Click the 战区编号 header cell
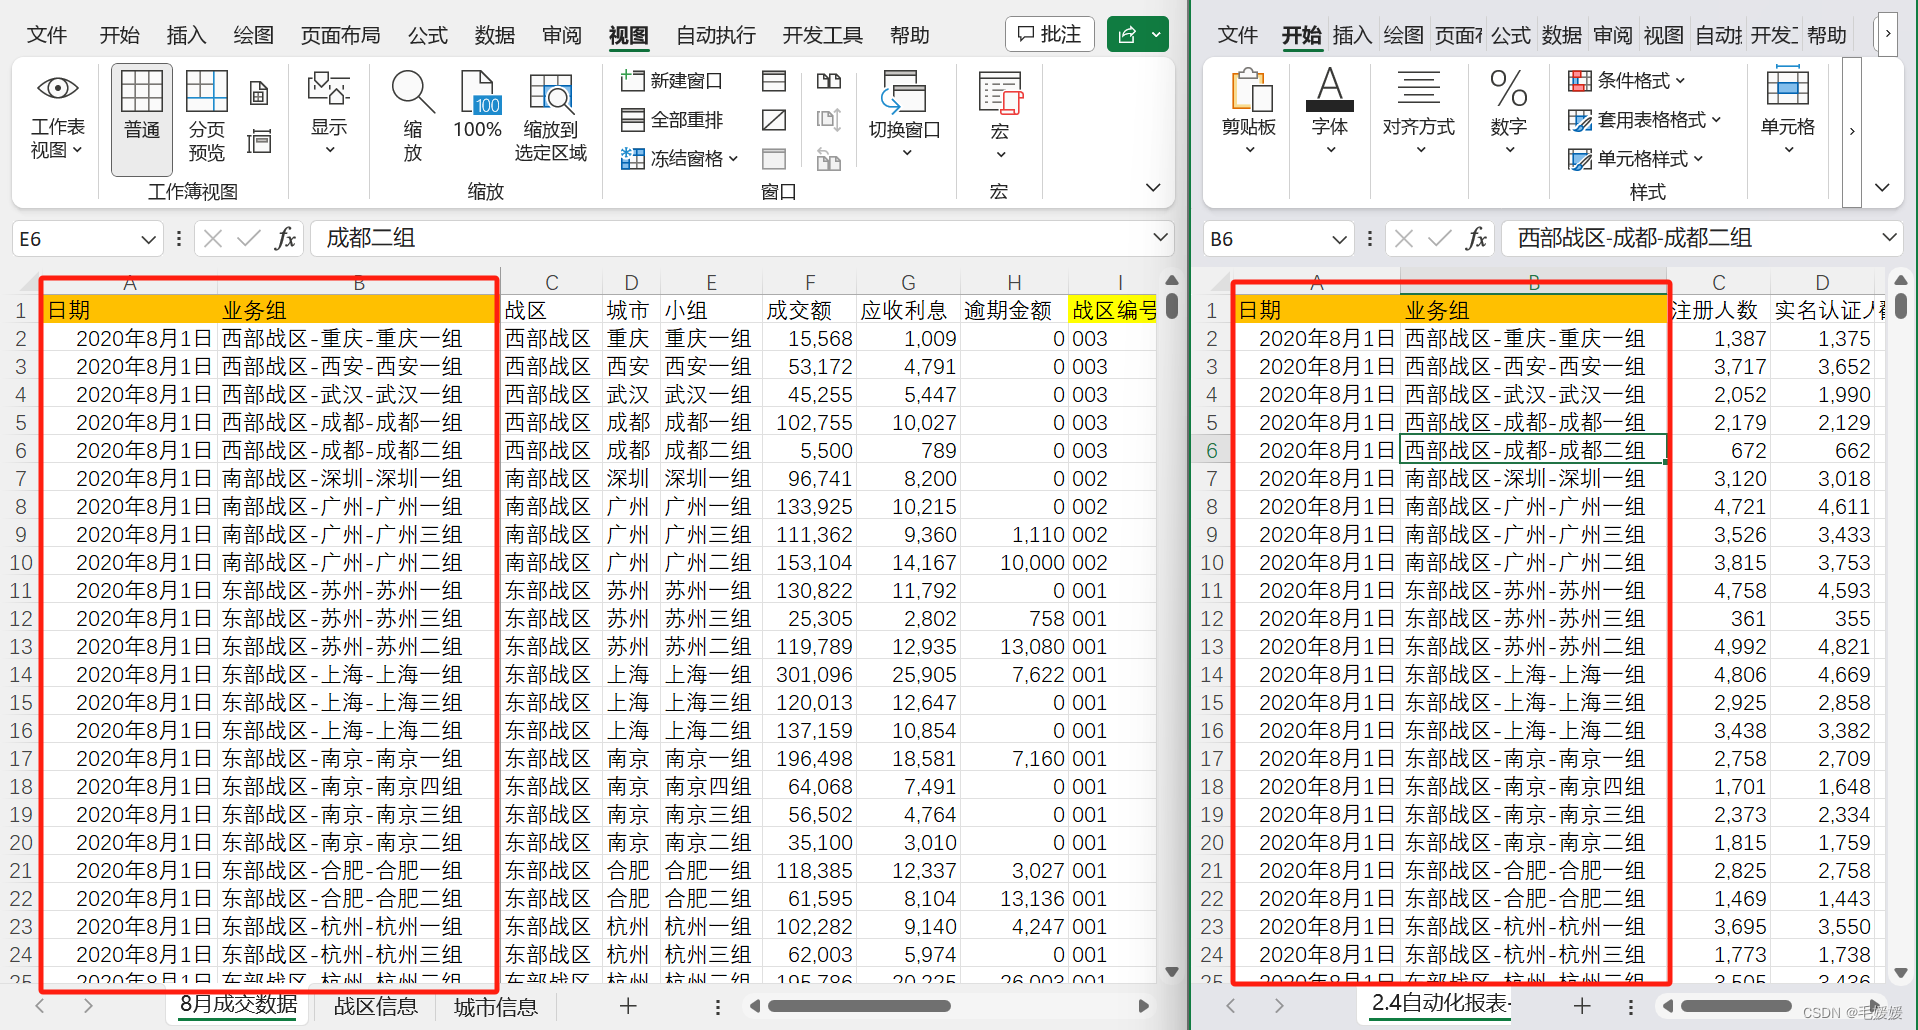The height and width of the screenshot is (1030, 1918). tap(1113, 311)
